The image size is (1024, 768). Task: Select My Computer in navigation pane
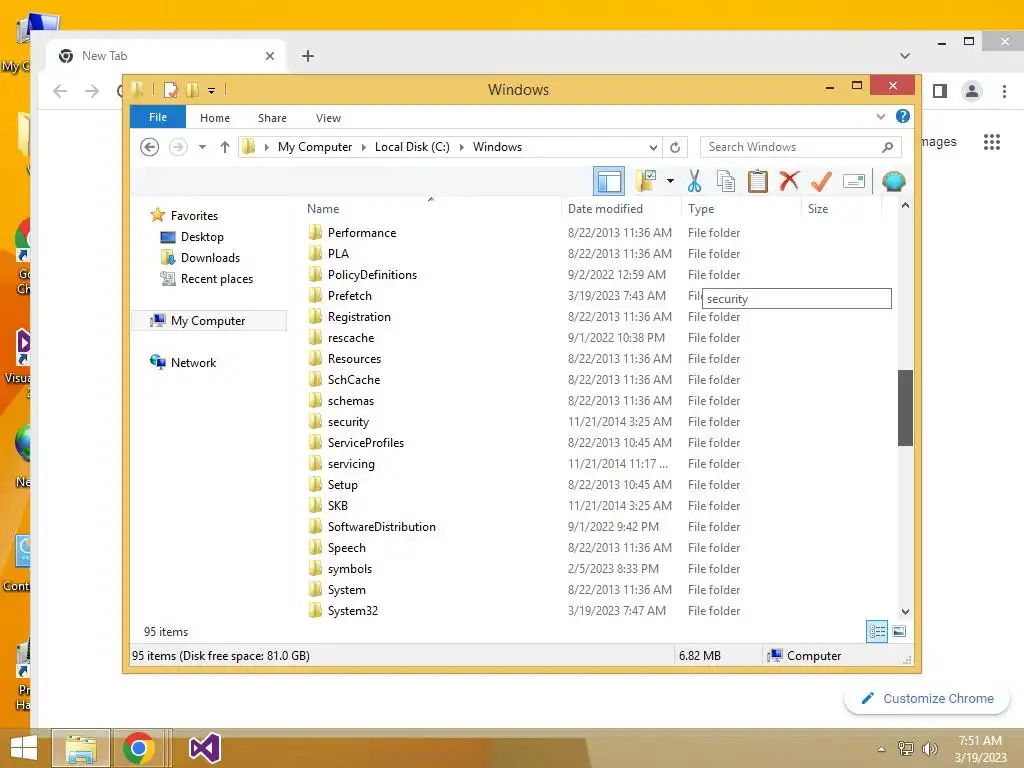tap(208, 321)
